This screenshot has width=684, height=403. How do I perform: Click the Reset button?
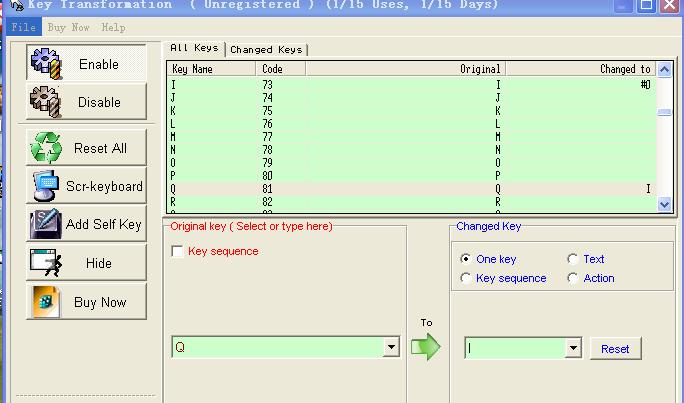pyautogui.click(x=615, y=348)
